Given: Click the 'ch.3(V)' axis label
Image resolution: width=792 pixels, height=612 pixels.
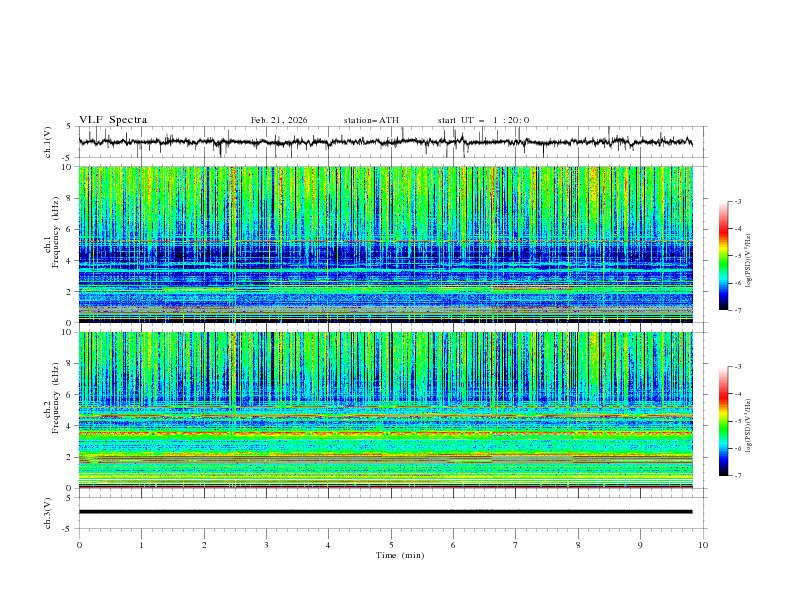Looking at the screenshot, I should 48,513.
